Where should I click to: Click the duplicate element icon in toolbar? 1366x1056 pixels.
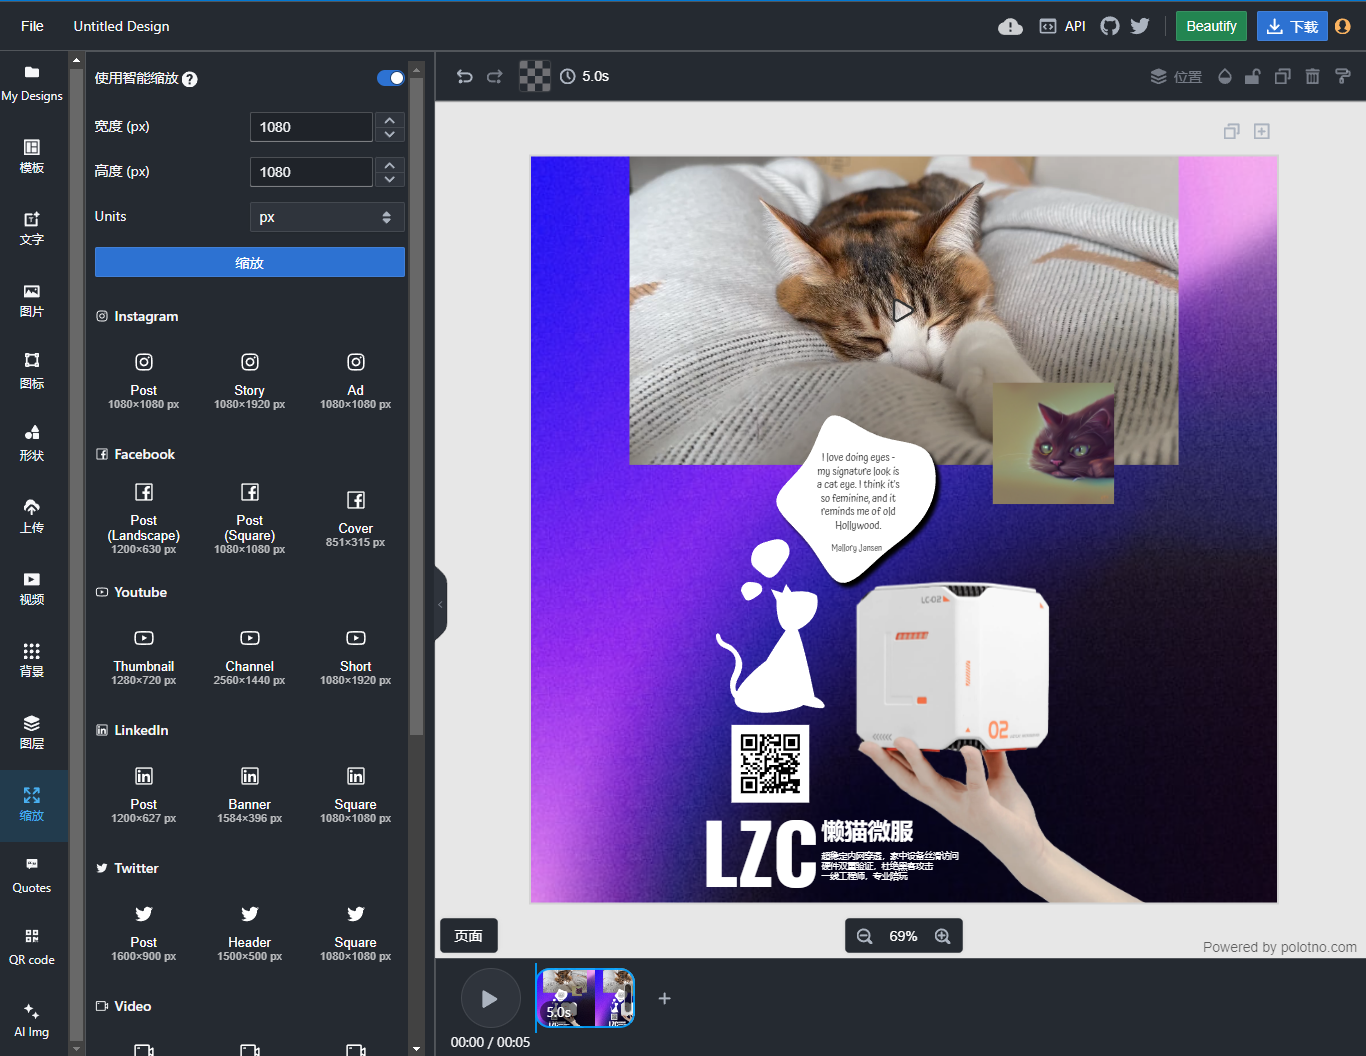coord(1283,76)
